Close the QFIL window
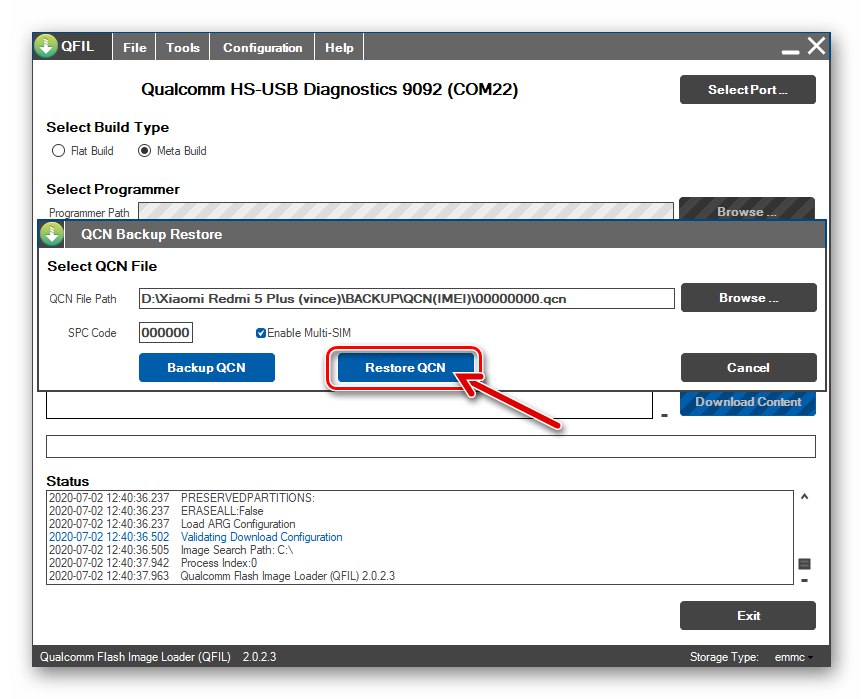Image resolution: width=863 pixels, height=699 pixels. click(816, 46)
